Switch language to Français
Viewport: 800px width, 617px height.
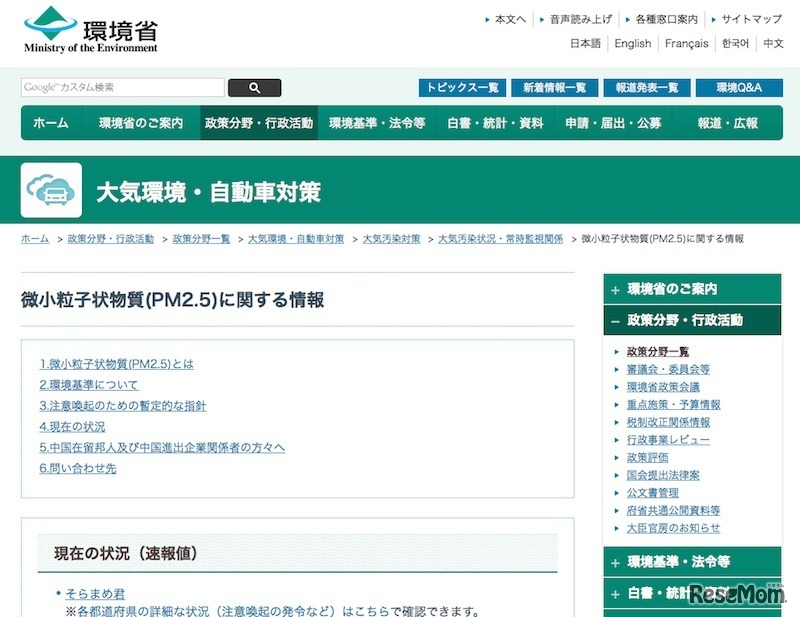coord(687,43)
